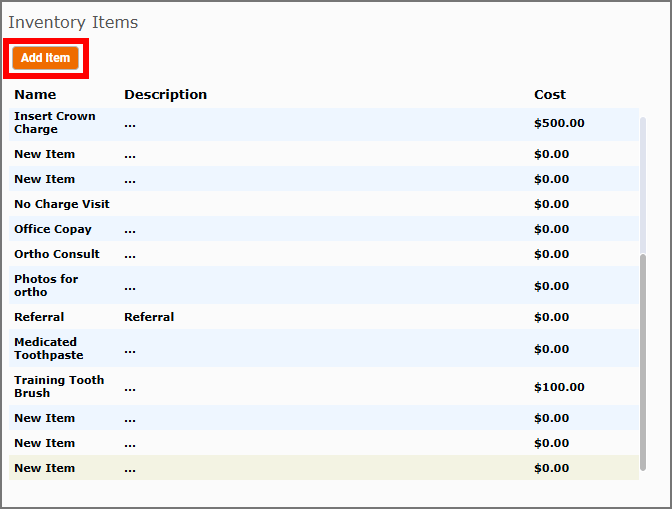This screenshot has height=509, width=672.
Task: Click the Cost column header
Action: click(x=550, y=95)
